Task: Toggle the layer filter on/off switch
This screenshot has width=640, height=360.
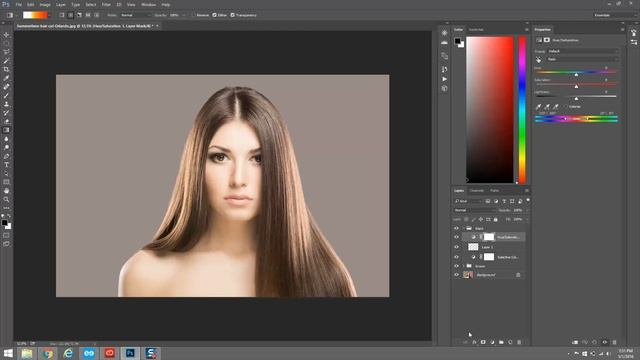Action: click(x=528, y=200)
